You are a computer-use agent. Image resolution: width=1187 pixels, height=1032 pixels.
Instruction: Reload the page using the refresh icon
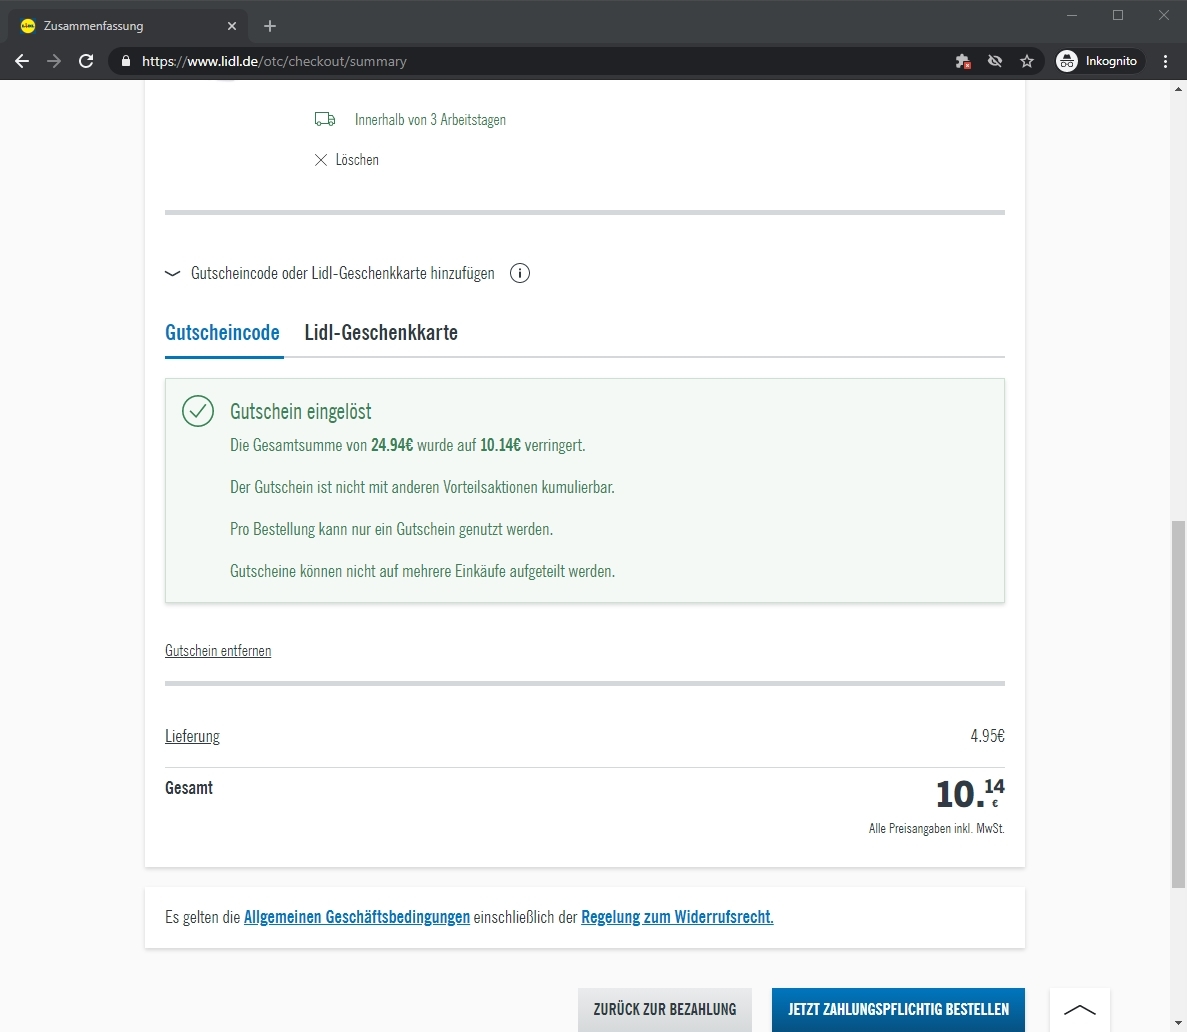pyautogui.click(x=86, y=61)
